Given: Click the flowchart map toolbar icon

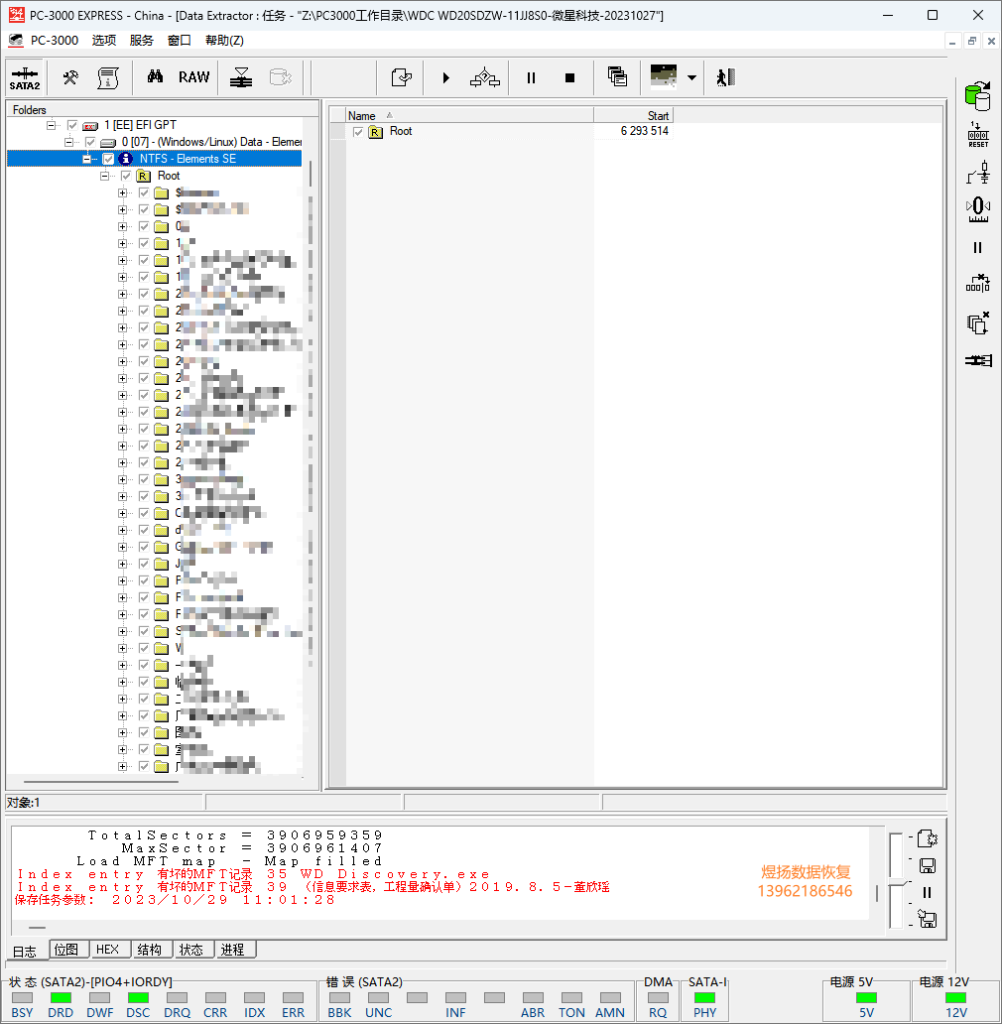Looking at the screenshot, I should click(x=485, y=78).
